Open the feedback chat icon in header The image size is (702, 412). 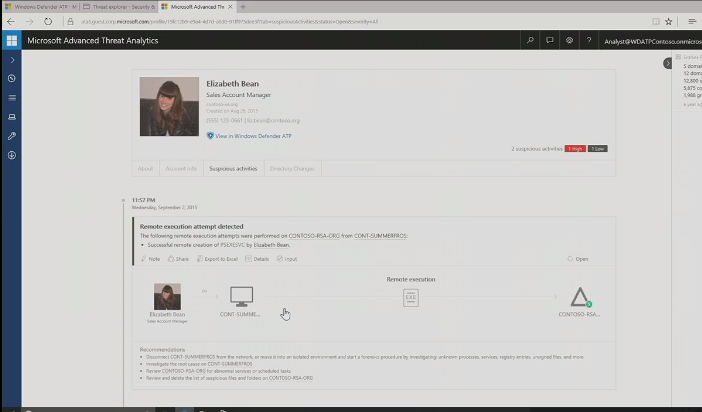point(549,41)
